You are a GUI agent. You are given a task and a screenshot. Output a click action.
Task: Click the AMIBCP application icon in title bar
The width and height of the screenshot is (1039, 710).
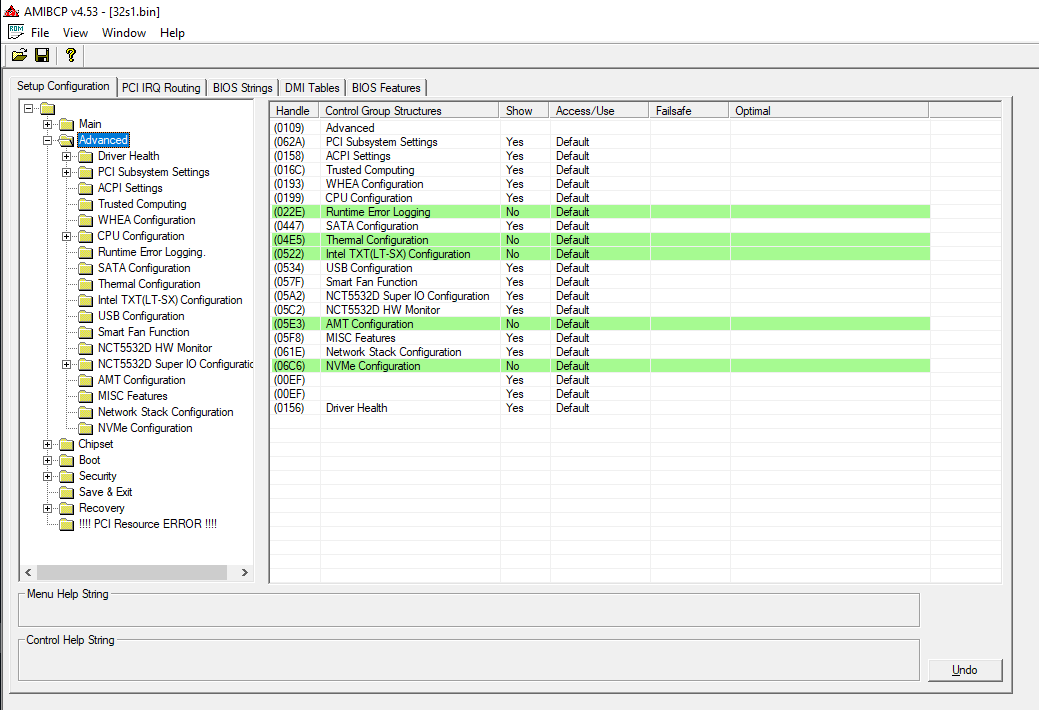point(11,11)
